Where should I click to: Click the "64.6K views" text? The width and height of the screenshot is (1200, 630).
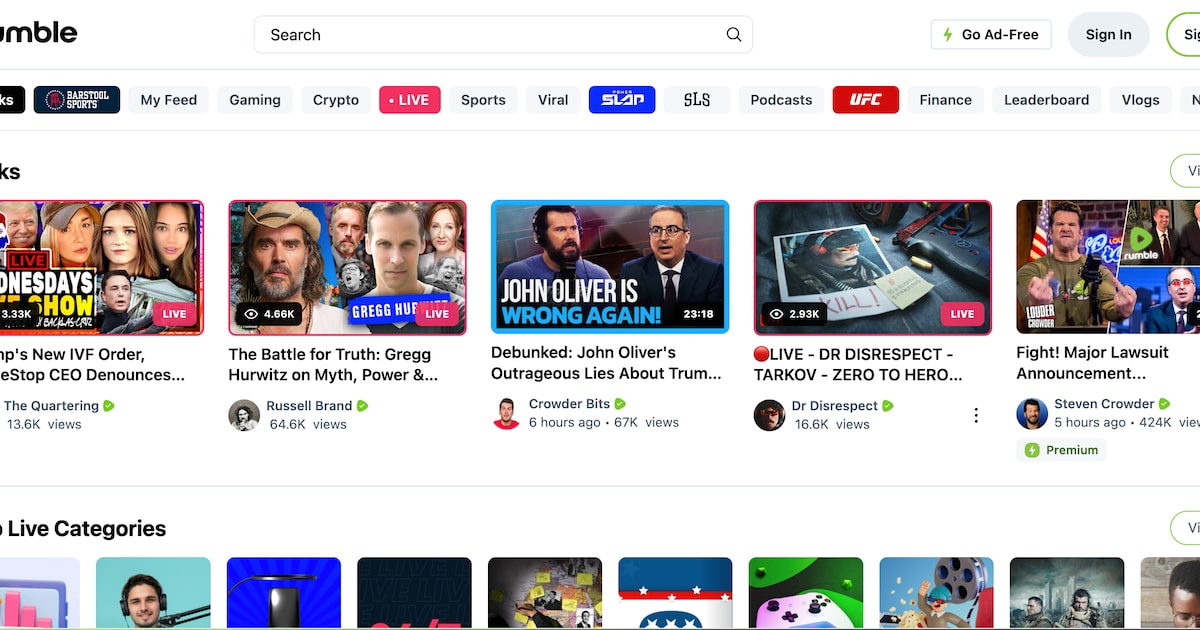pyautogui.click(x=308, y=424)
